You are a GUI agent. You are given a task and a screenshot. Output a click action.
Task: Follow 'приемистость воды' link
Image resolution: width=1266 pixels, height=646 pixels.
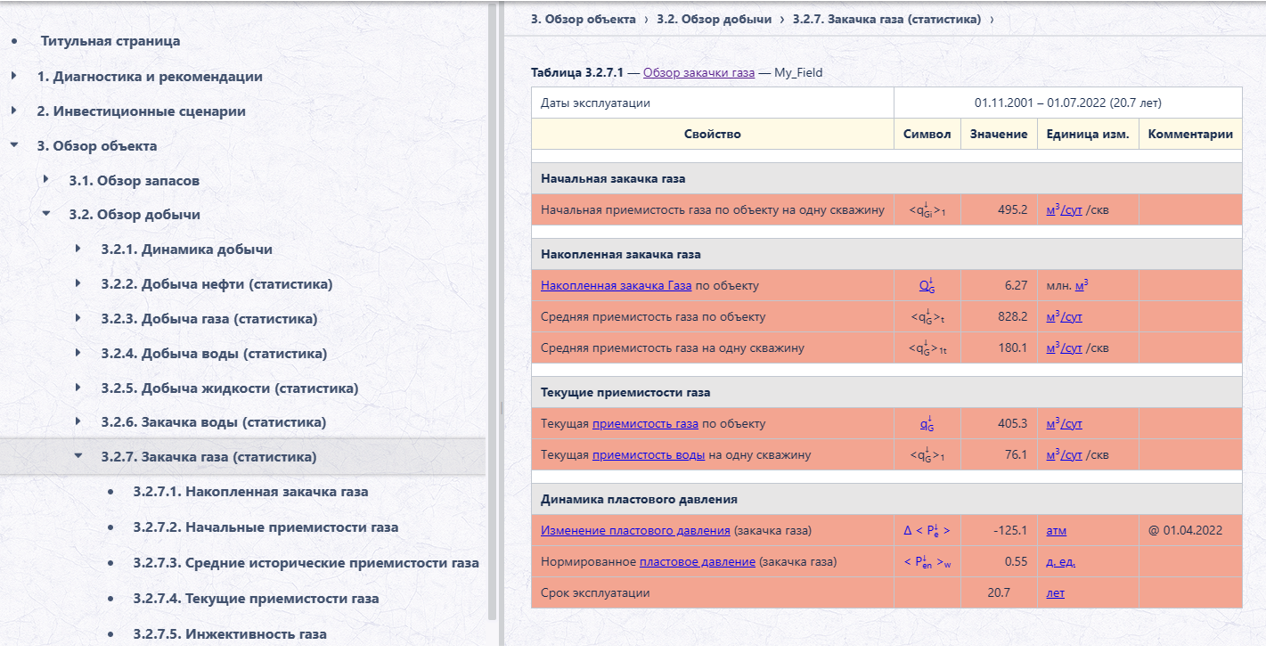click(x=648, y=455)
